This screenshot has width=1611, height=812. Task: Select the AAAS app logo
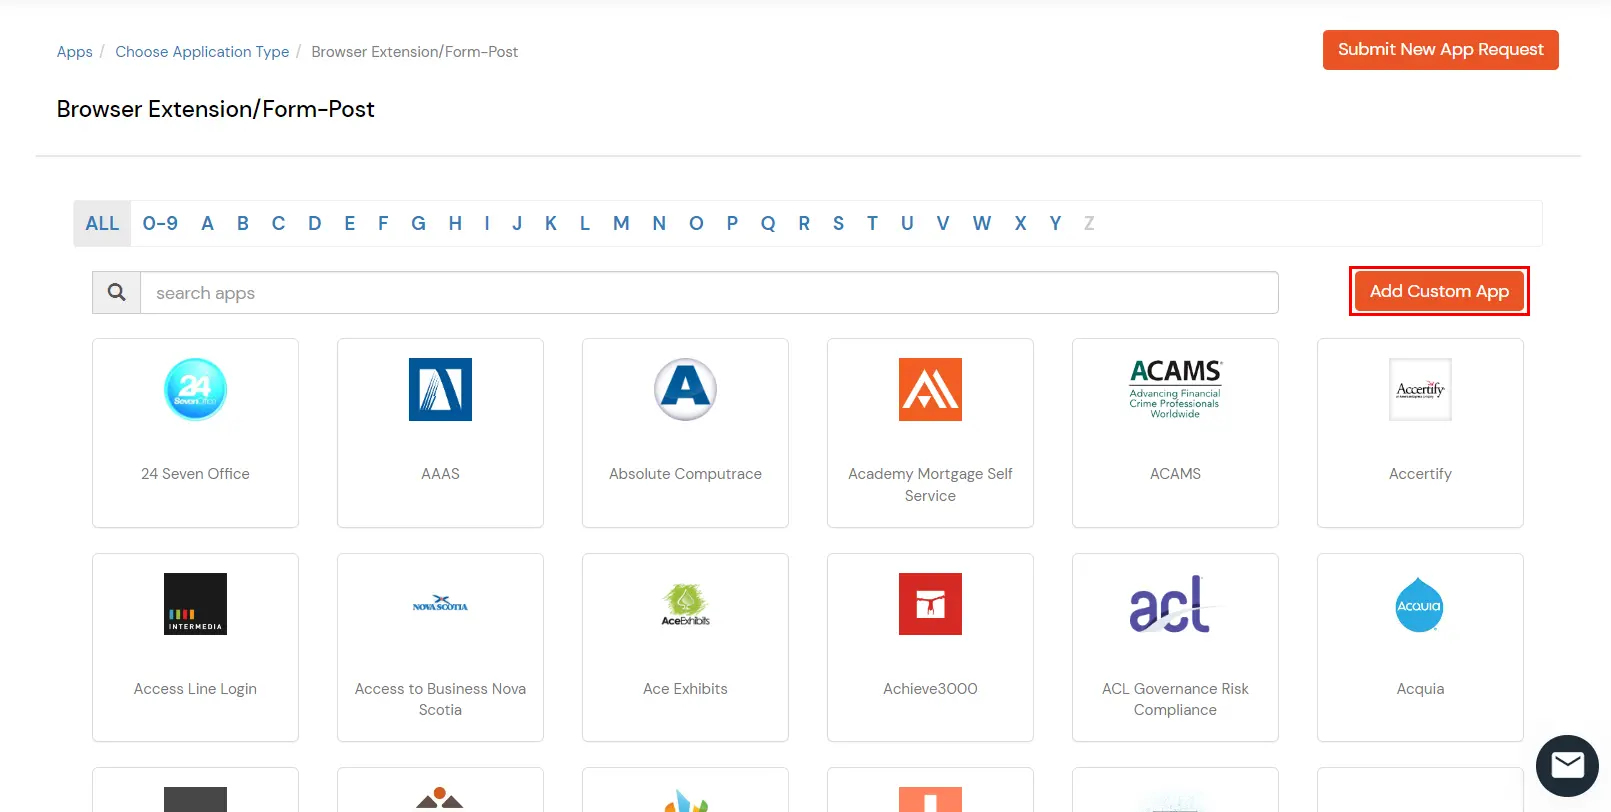pos(440,389)
